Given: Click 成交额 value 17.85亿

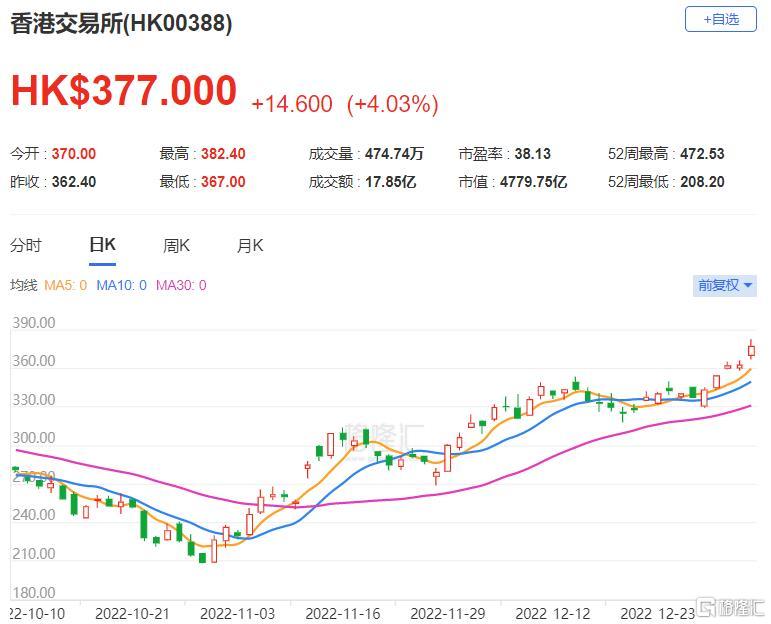Looking at the screenshot, I should [390, 182].
